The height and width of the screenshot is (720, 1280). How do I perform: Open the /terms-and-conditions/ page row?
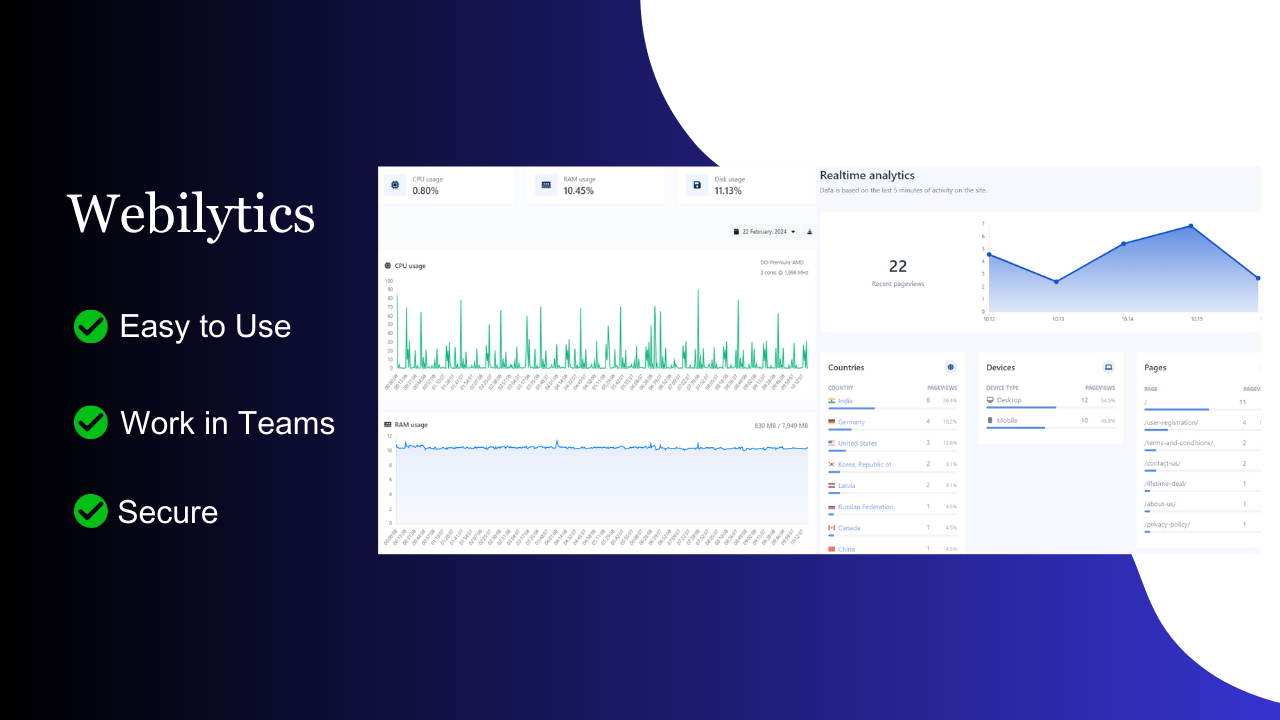coord(1202,443)
